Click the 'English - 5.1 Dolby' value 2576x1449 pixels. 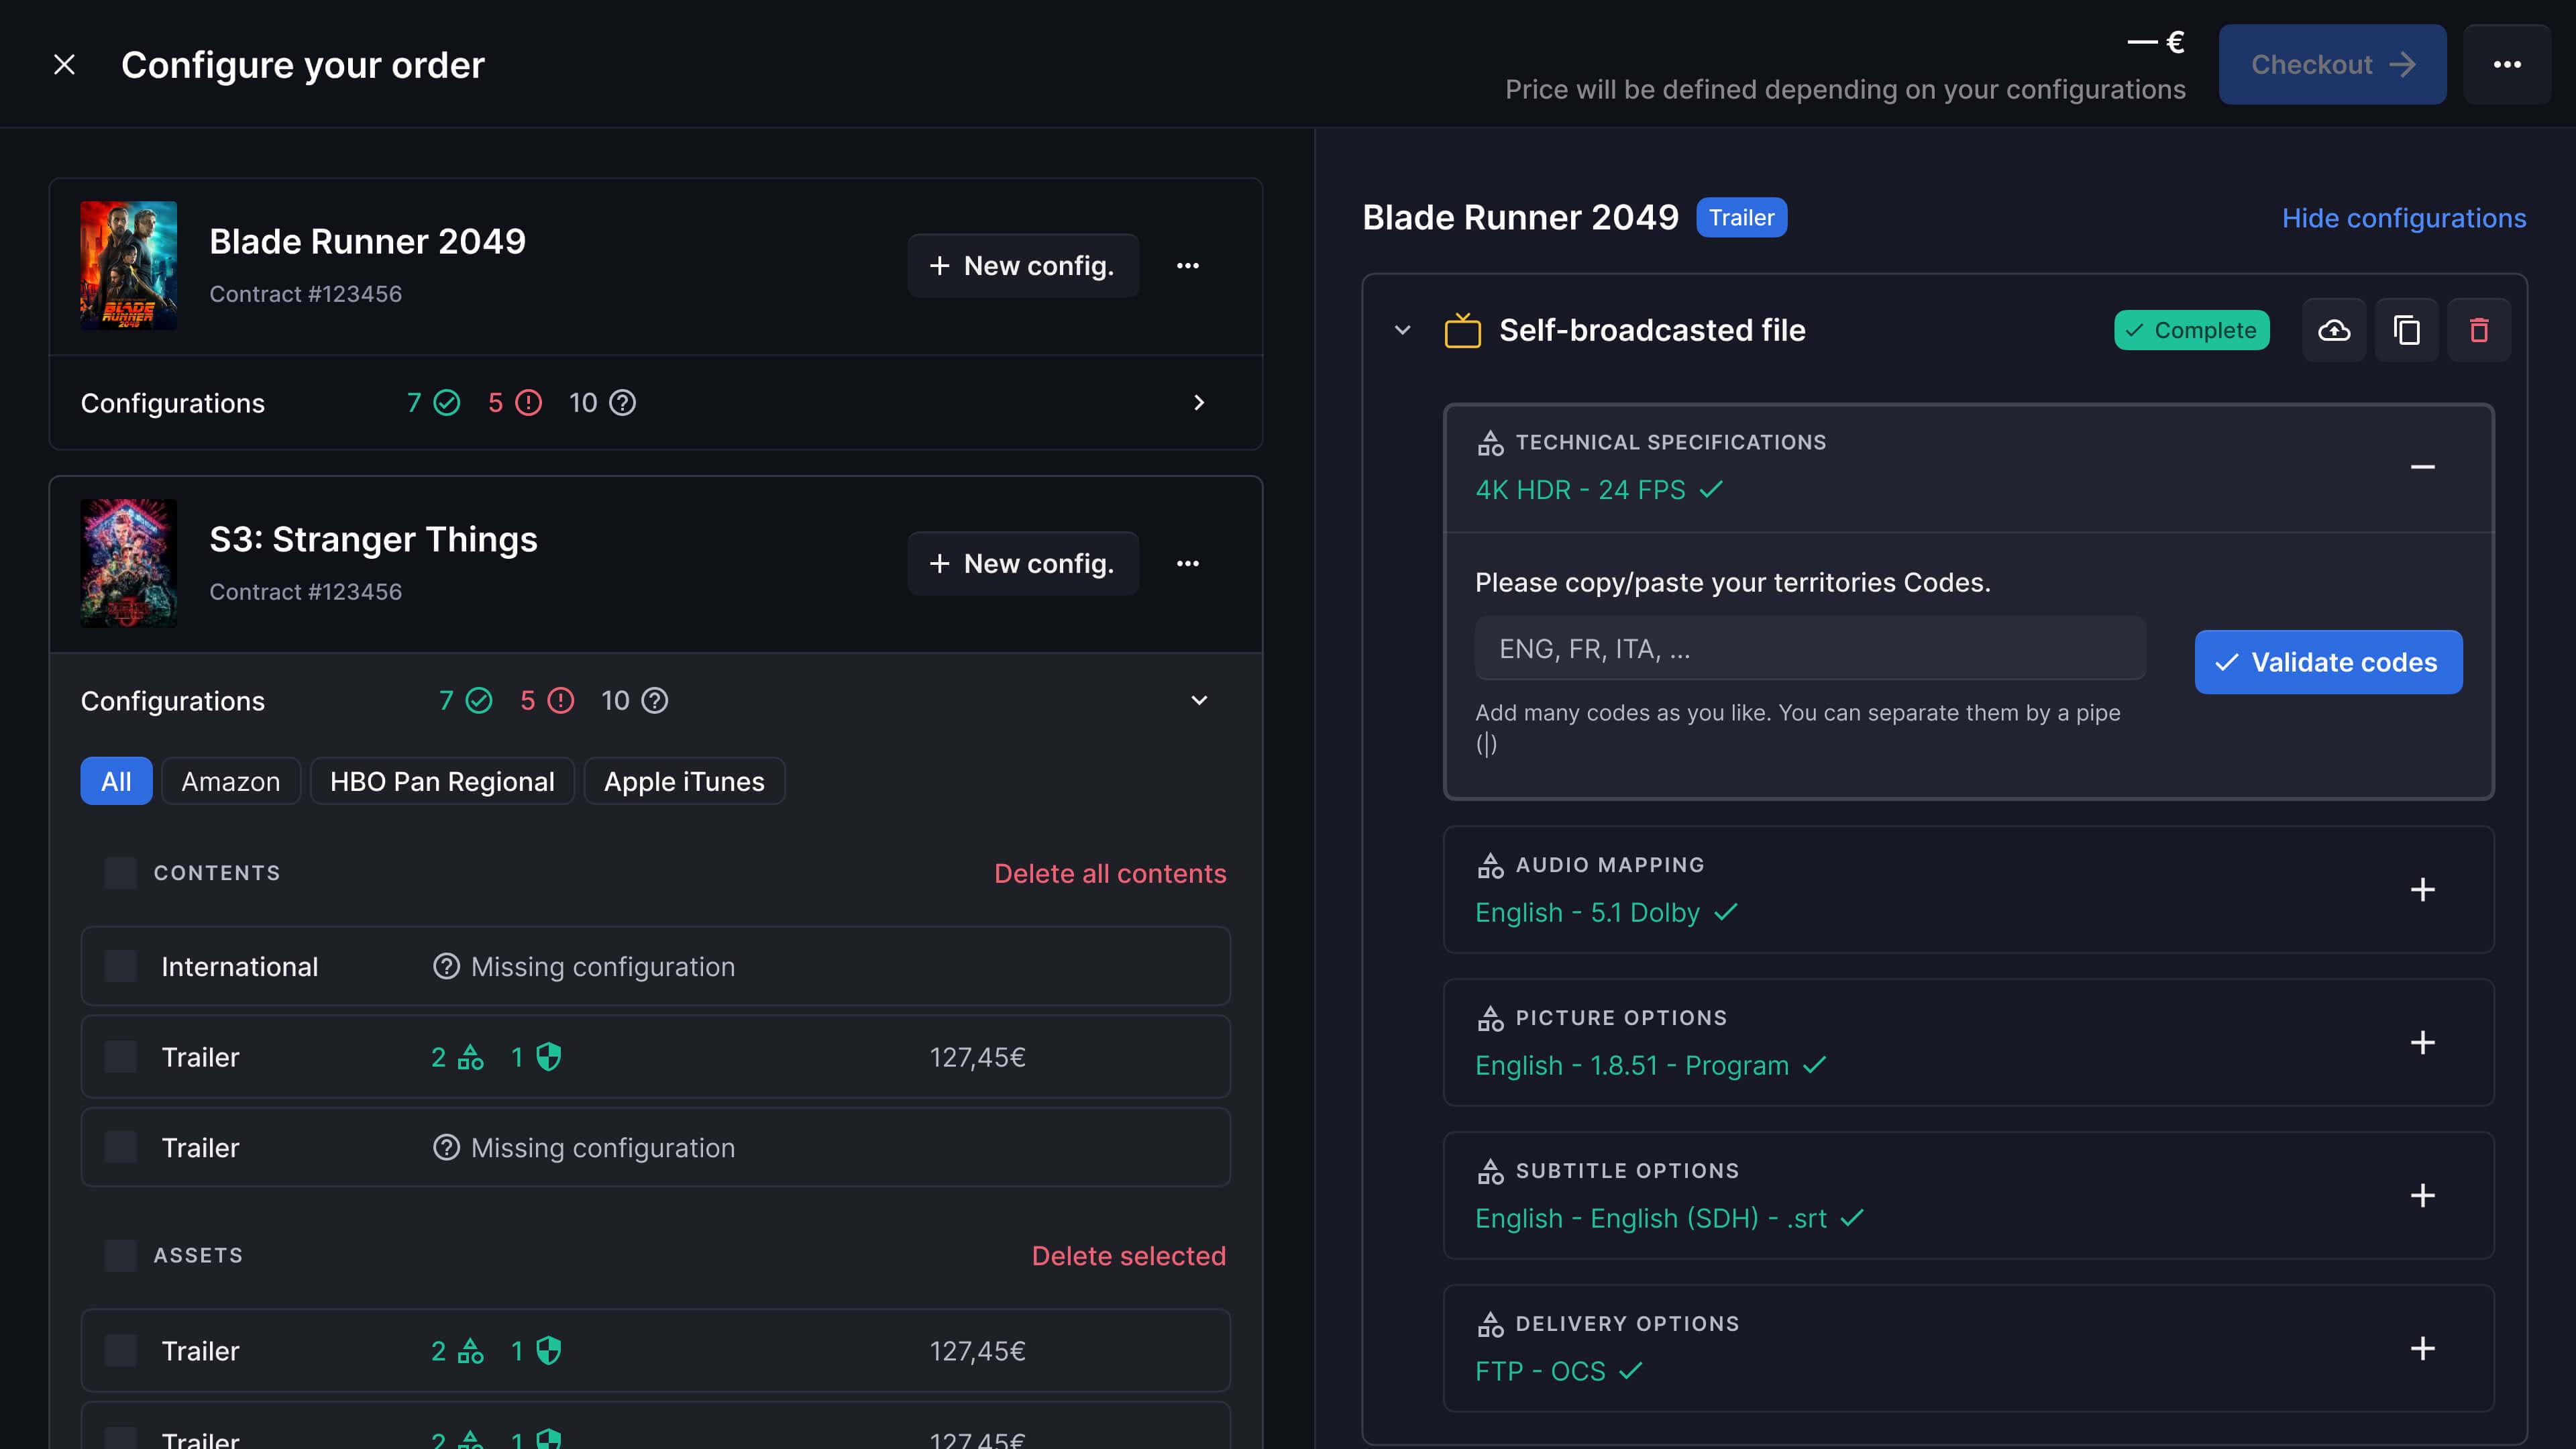1587,913
